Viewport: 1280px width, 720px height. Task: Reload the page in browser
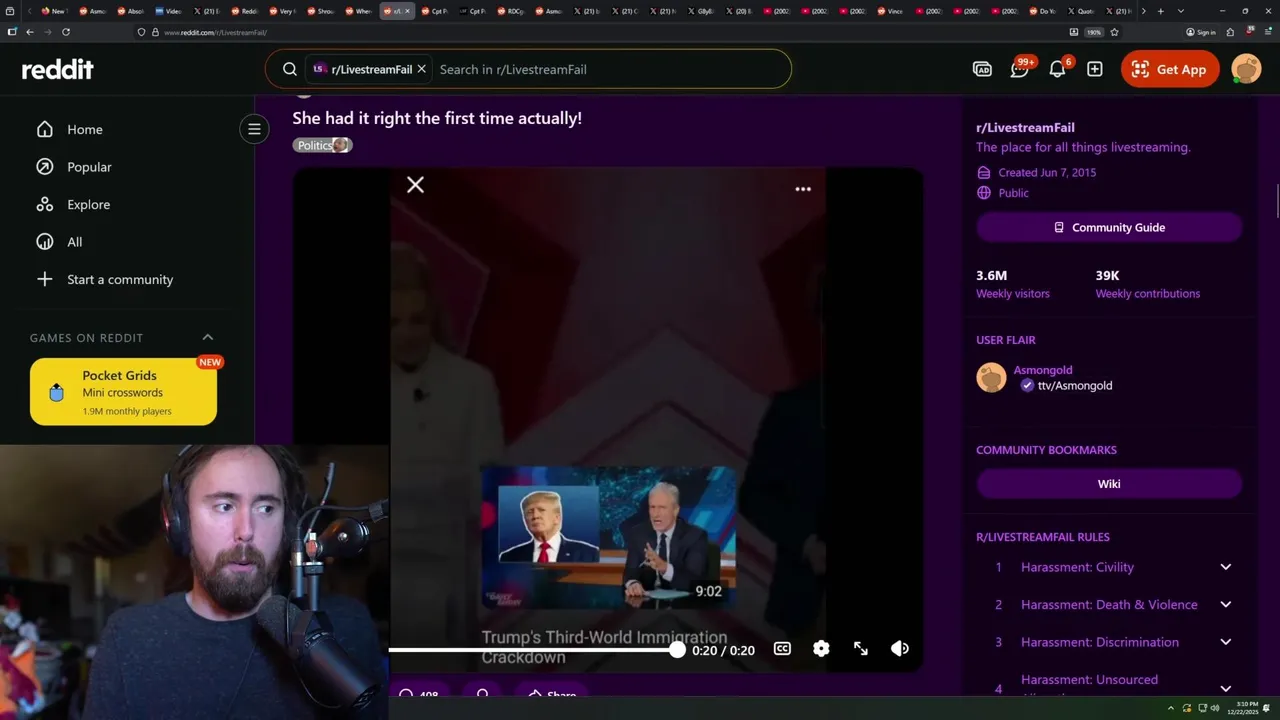pos(66,32)
